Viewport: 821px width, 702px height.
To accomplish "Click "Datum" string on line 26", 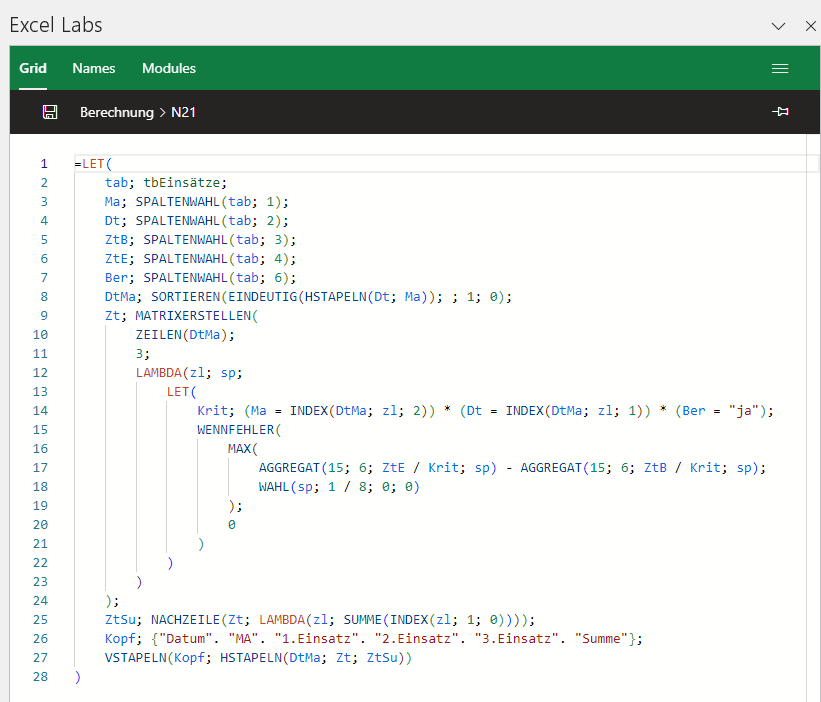I will [185, 639].
